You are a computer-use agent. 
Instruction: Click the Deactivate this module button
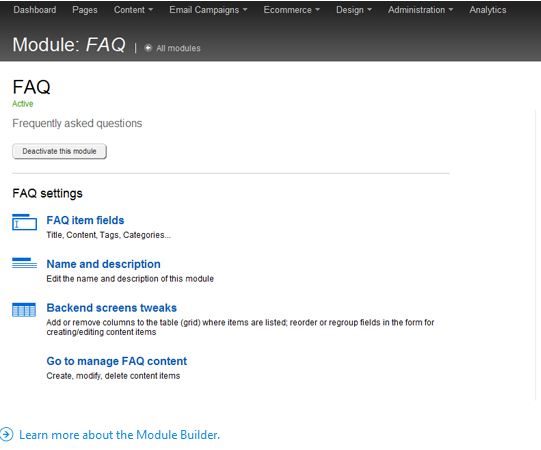tap(59, 151)
